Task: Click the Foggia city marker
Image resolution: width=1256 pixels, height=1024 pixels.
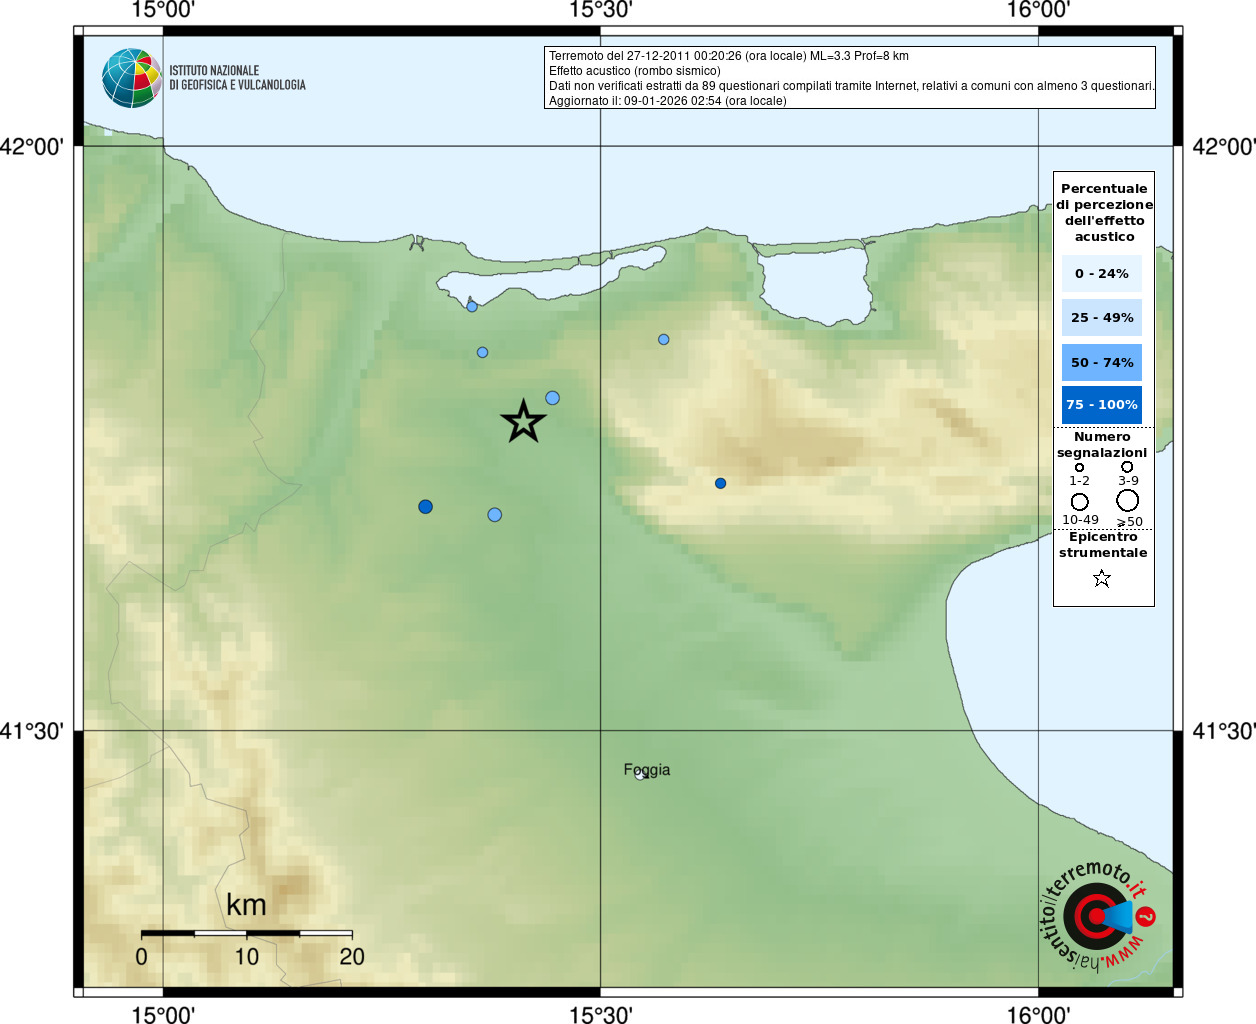Action: point(640,775)
